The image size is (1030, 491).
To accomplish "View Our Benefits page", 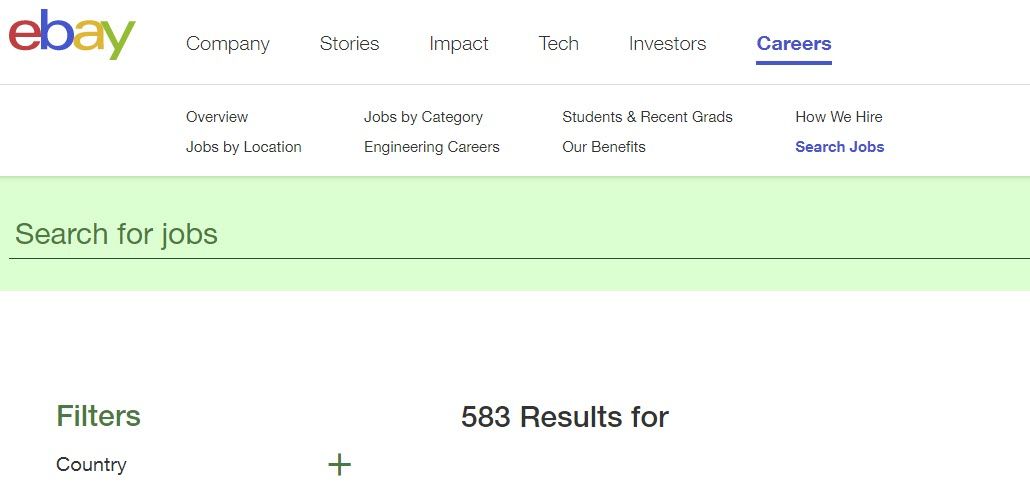I will [x=604, y=147].
